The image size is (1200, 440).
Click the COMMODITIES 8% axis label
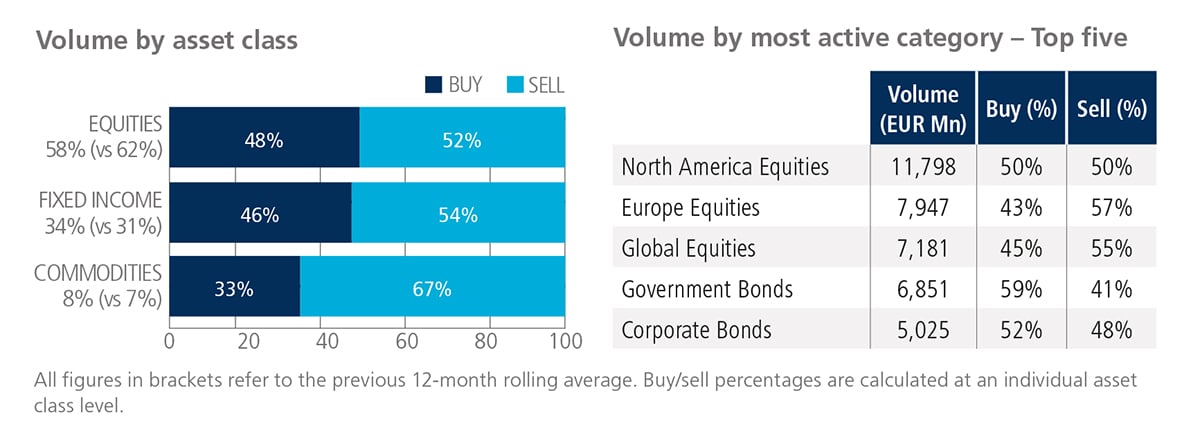coord(98,286)
